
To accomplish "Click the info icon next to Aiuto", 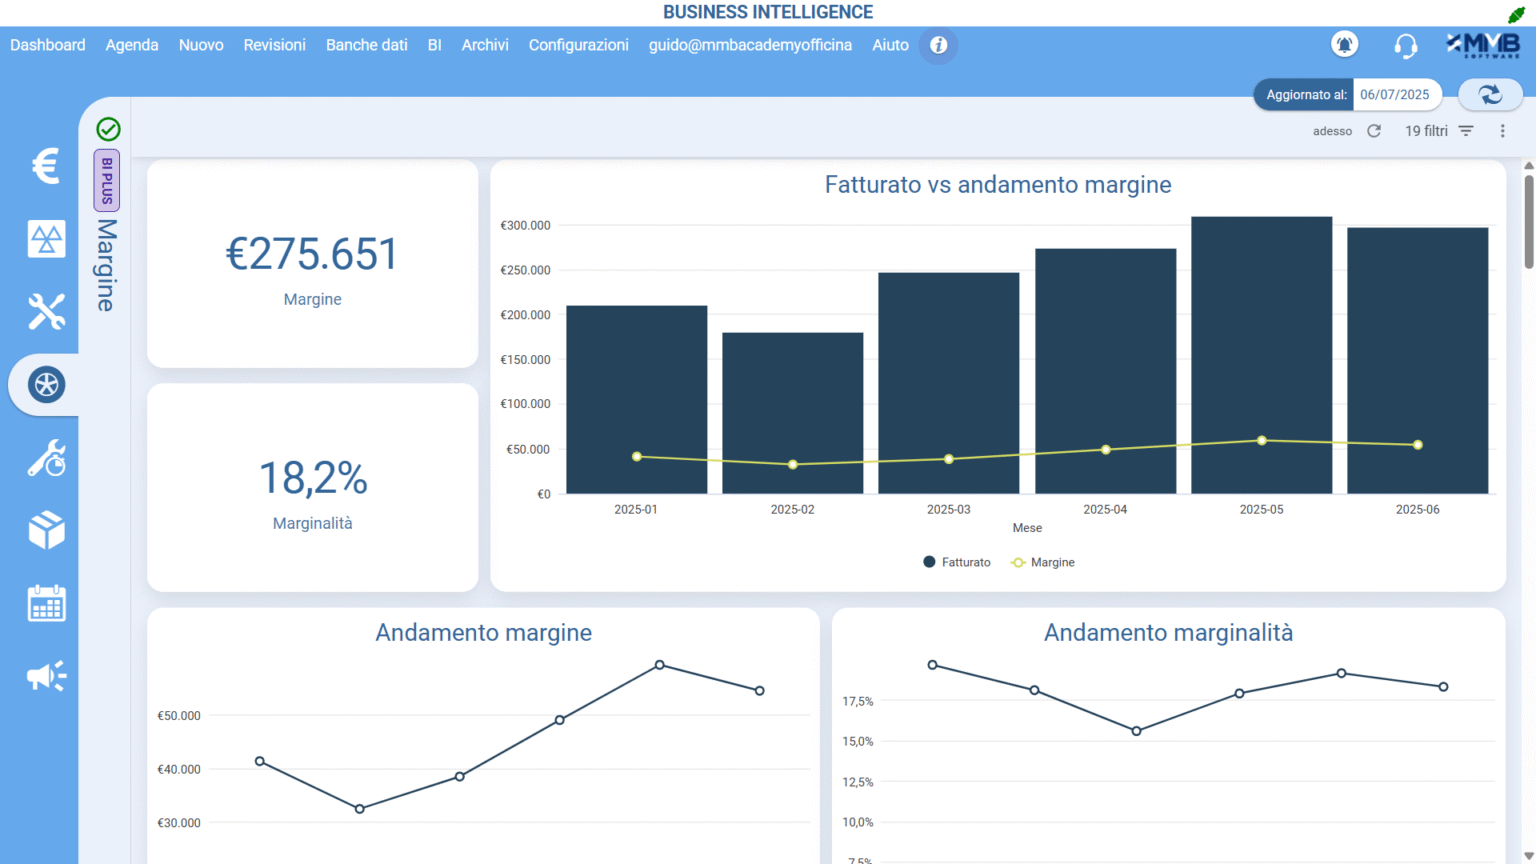I will point(938,45).
